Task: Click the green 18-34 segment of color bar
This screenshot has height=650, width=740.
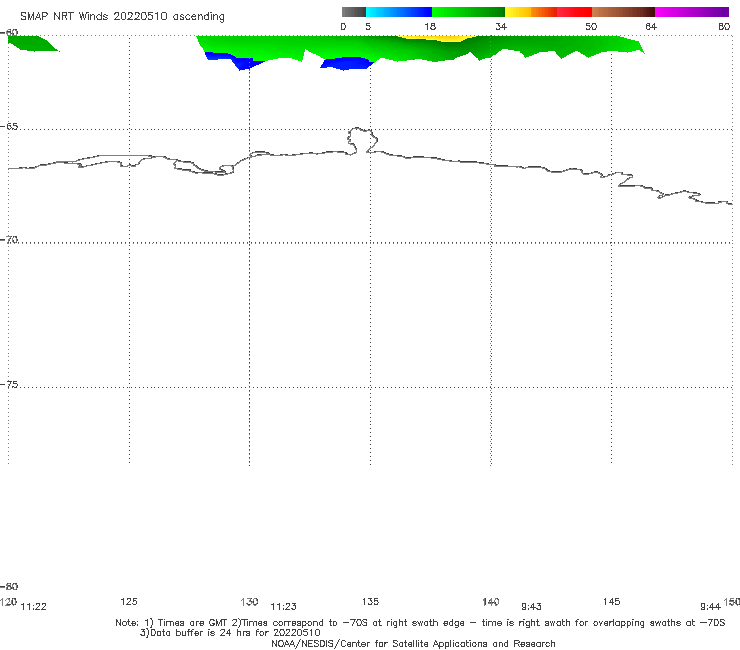Action: (x=468, y=12)
